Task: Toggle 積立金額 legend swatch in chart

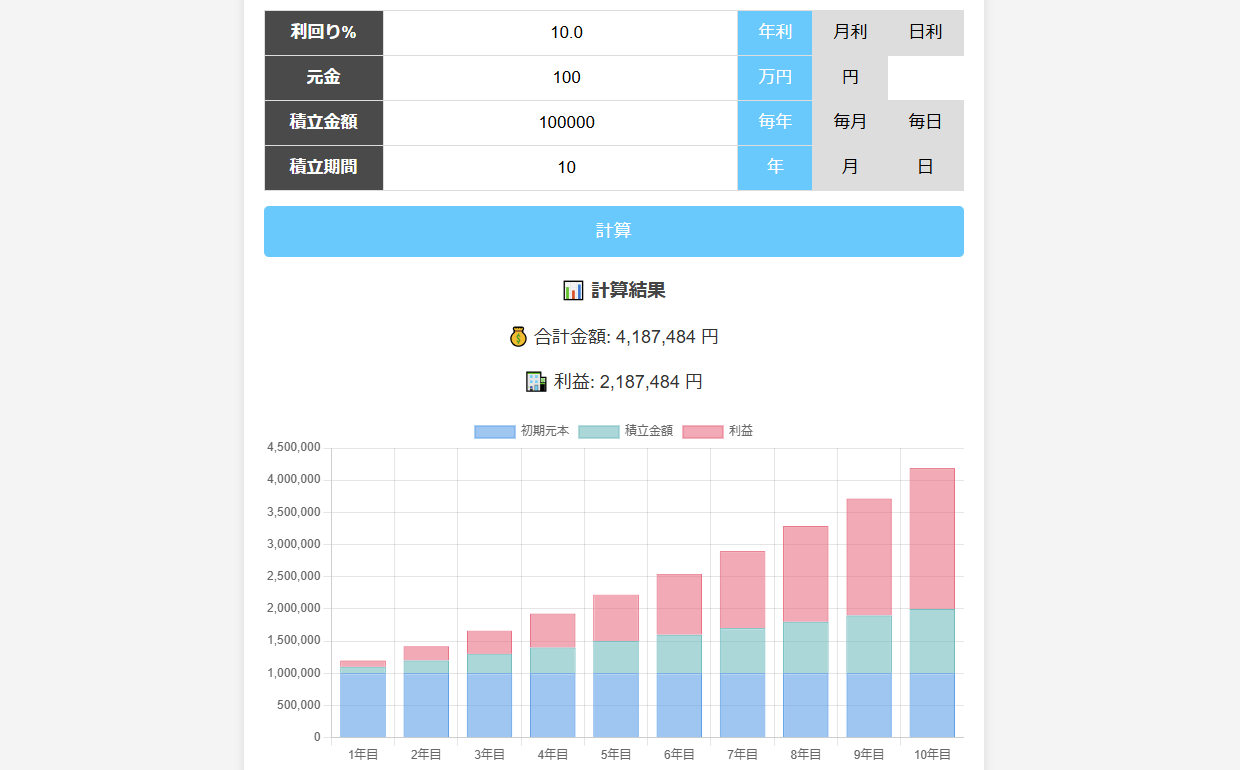Action: pos(598,431)
